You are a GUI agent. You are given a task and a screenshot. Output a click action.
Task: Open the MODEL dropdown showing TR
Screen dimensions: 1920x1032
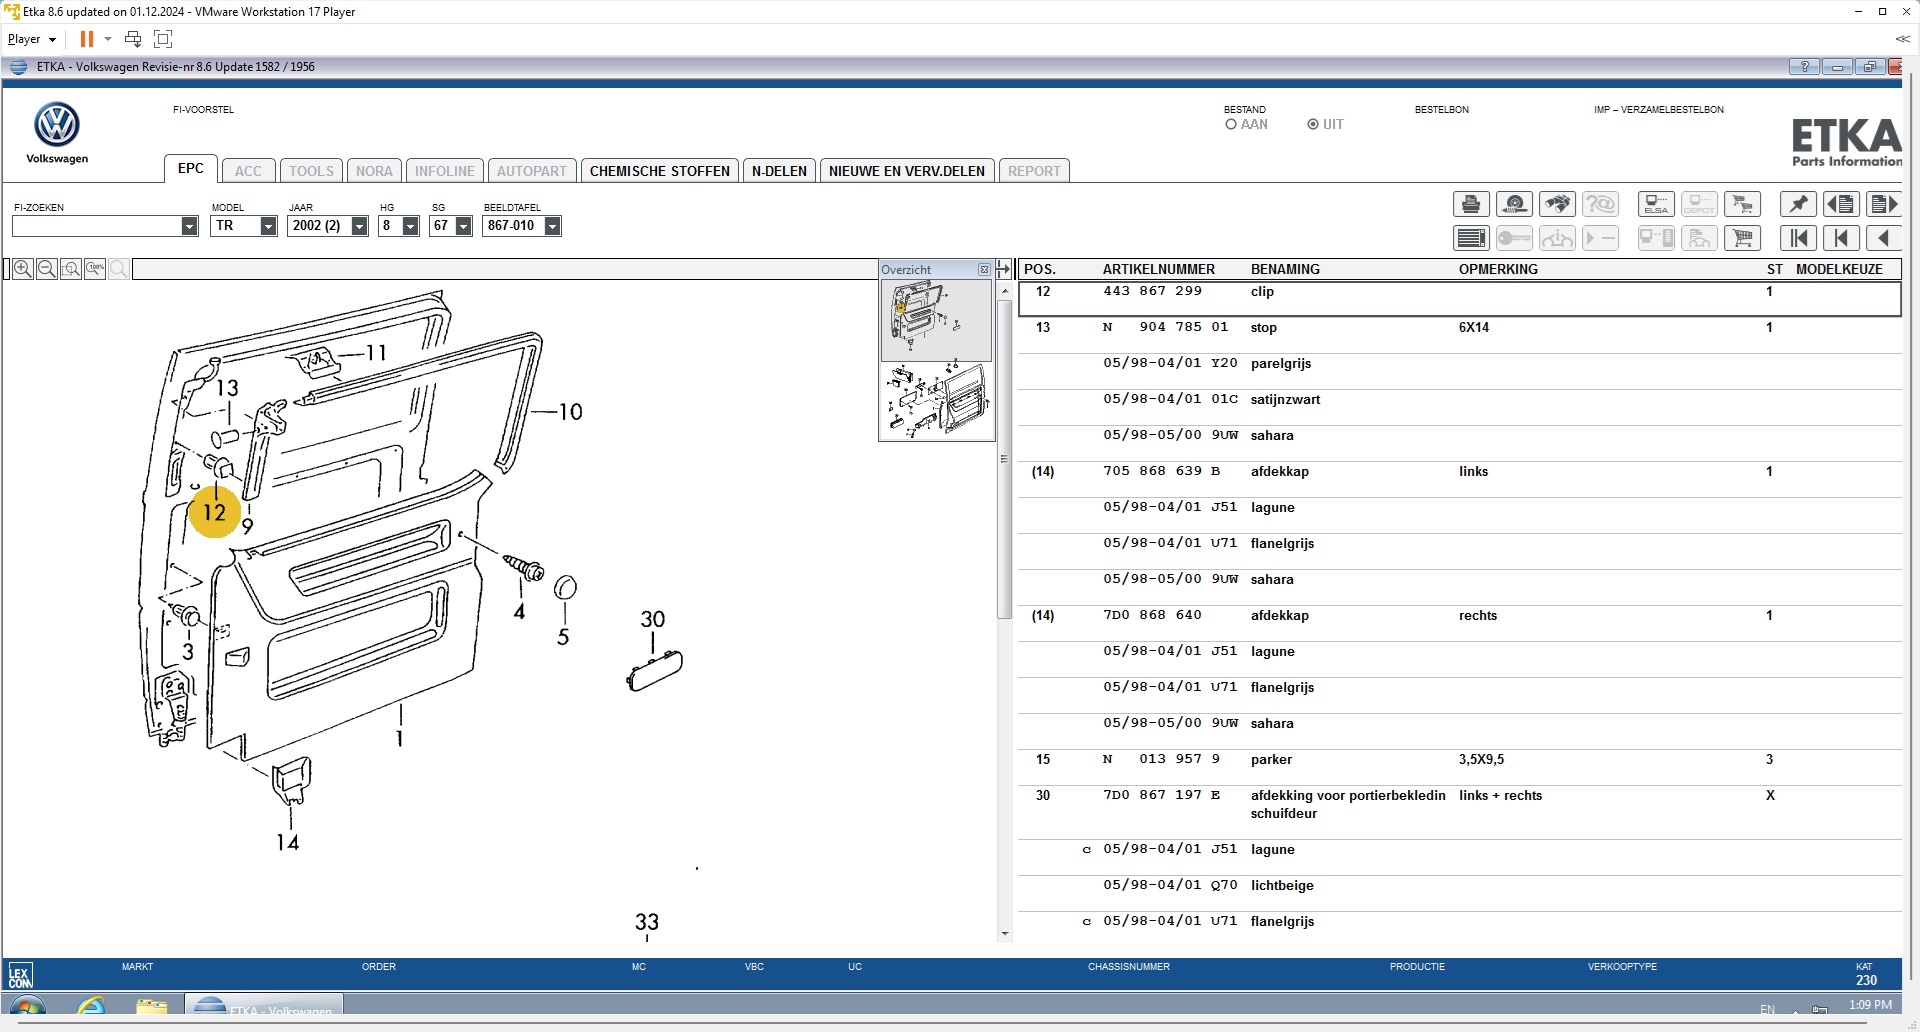(x=268, y=226)
